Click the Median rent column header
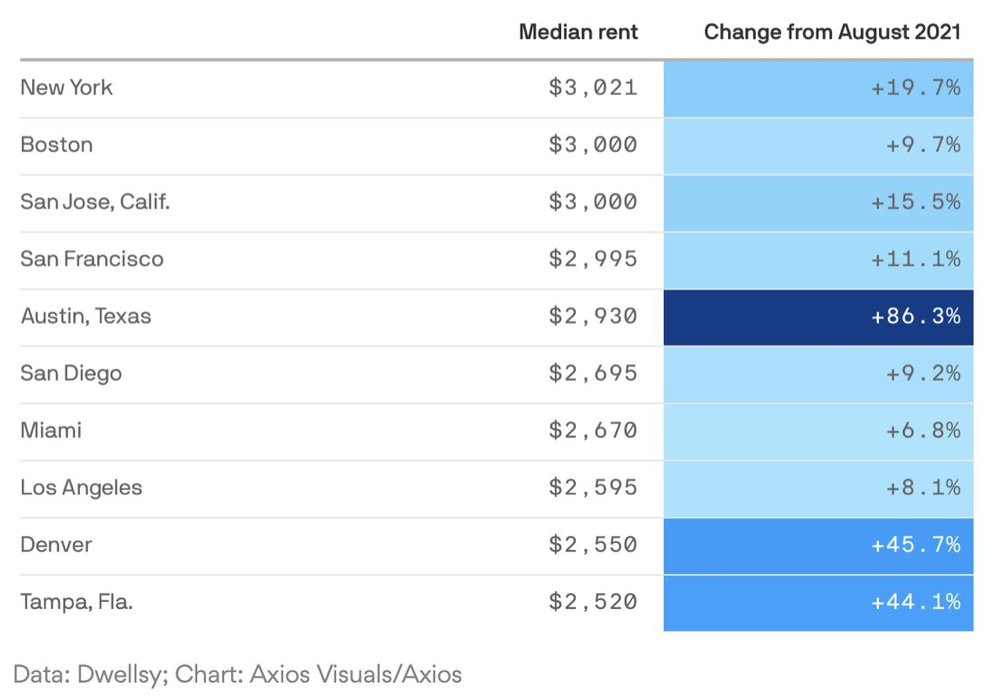Screen dimensions: 999x700 [x=578, y=31]
